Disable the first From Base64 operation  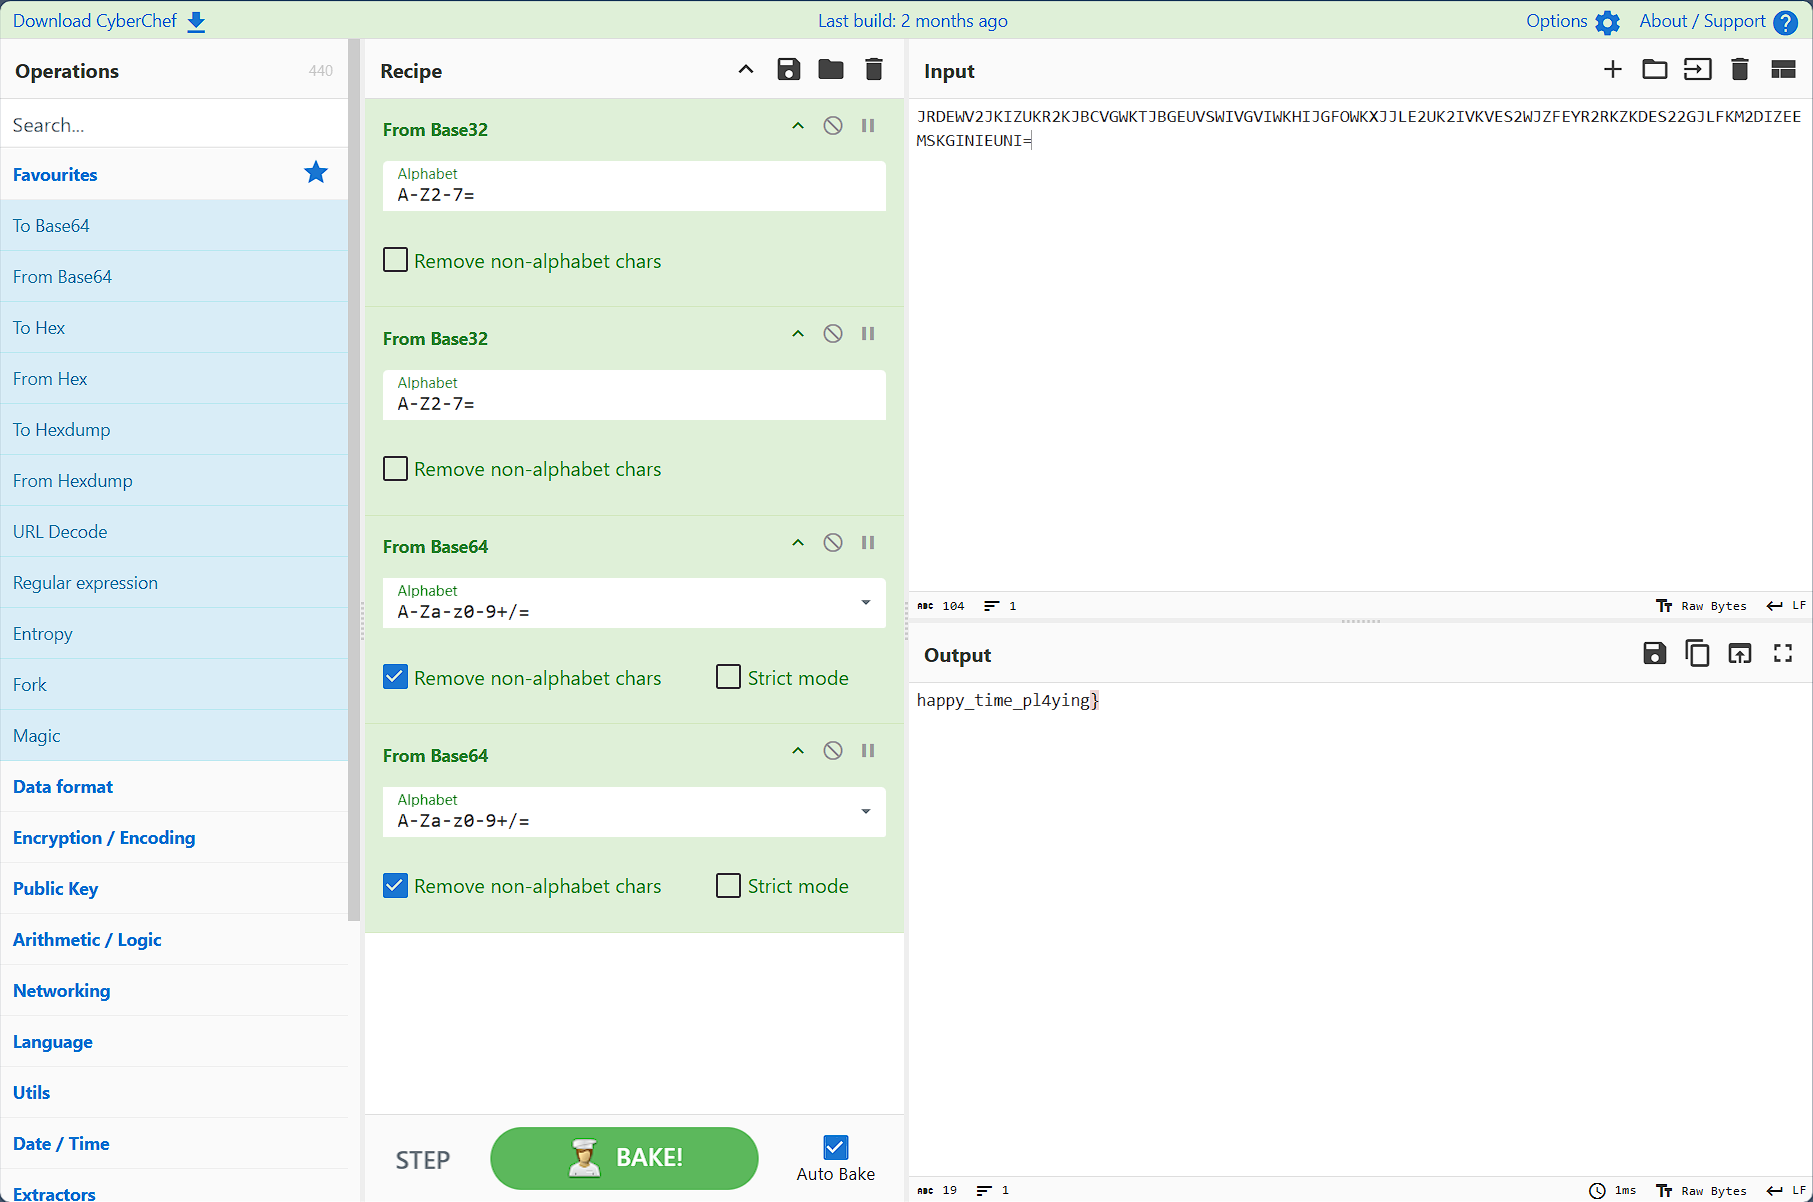(x=833, y=543)
